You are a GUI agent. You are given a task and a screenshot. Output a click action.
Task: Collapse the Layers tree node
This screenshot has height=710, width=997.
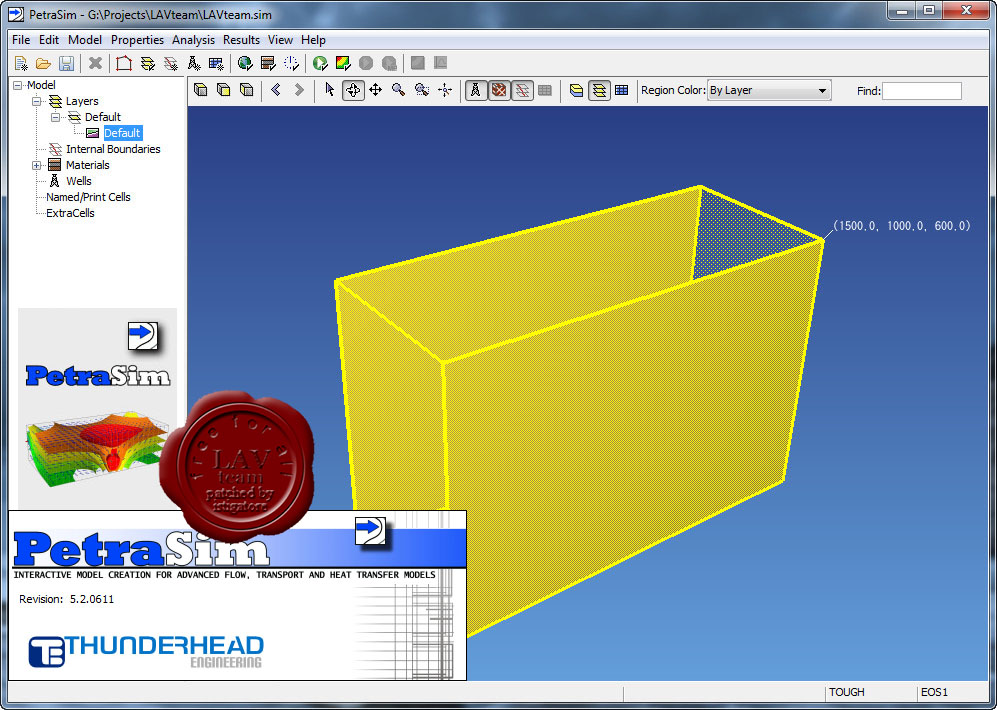(x=37, y=101)
